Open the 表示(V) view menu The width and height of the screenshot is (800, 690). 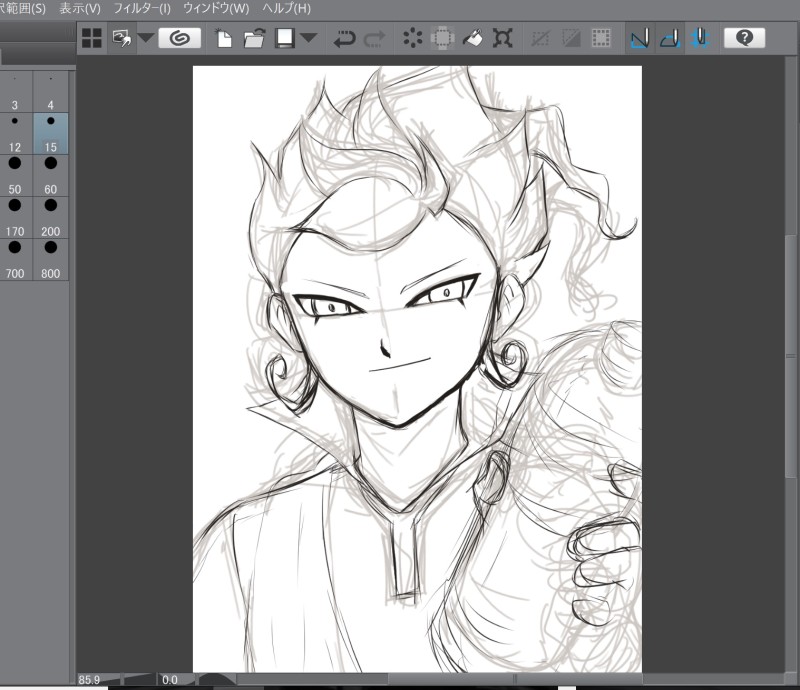pos(80,8)
